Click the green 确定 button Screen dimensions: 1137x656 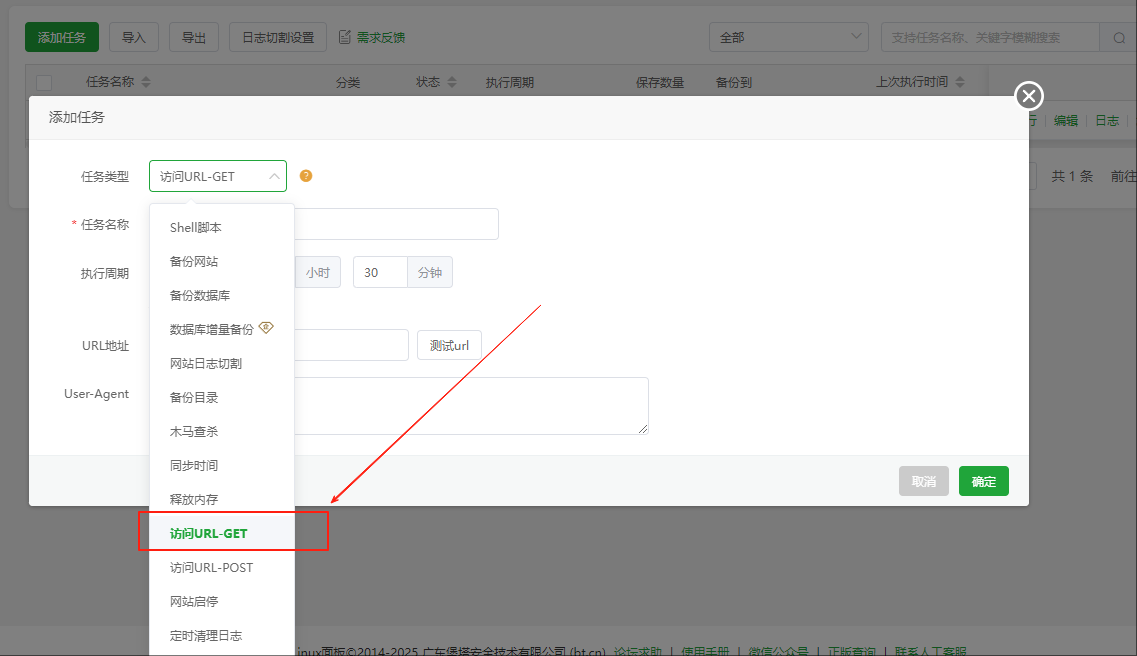coord(983,481)
